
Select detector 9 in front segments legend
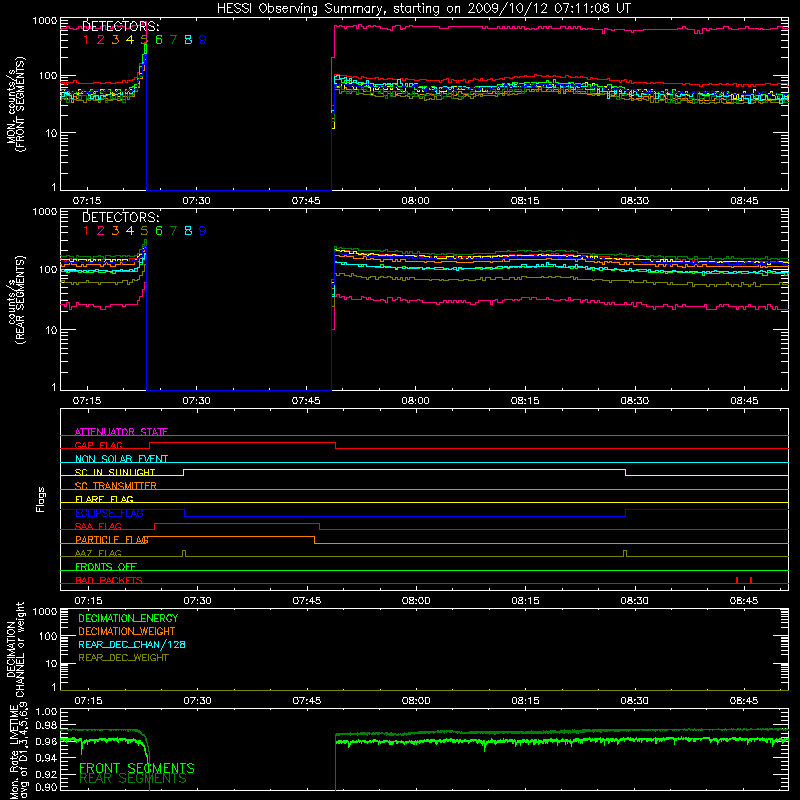203,40
